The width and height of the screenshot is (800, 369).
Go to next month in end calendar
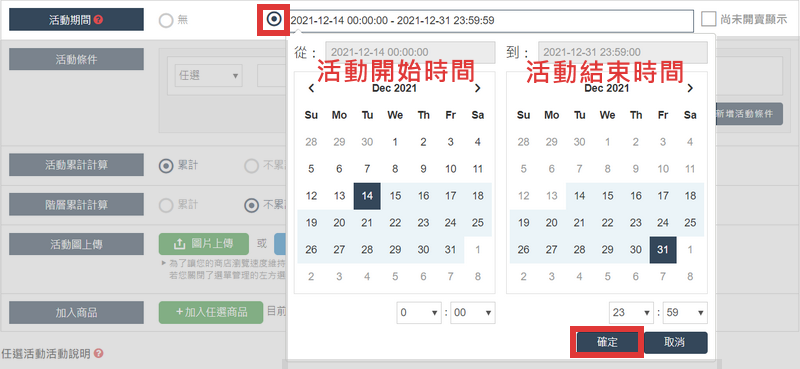[690, 88]
